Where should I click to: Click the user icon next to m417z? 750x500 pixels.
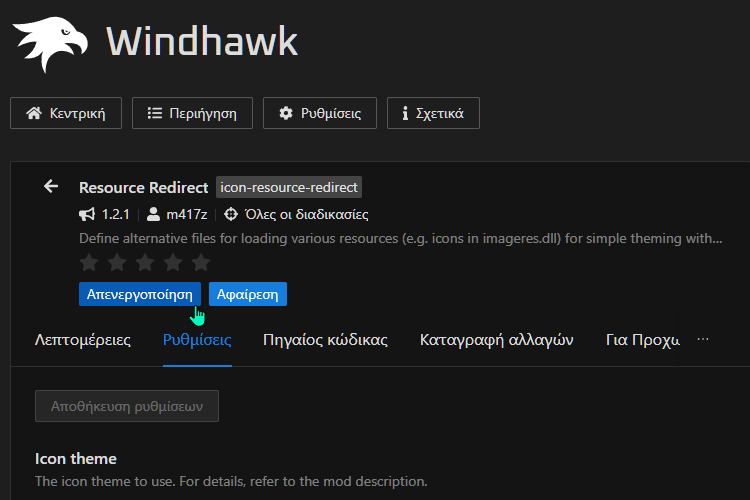[153, 214]
